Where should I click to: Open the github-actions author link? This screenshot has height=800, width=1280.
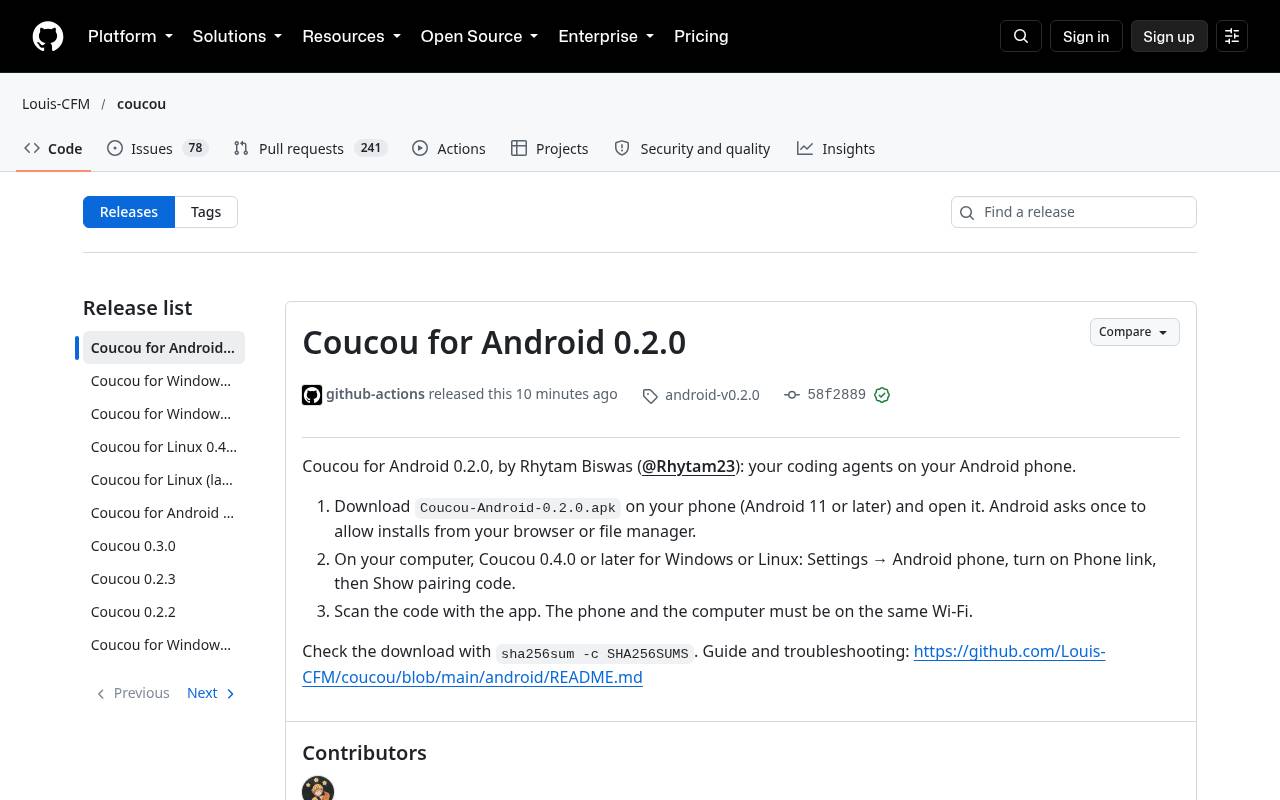(x=375, y=394)
